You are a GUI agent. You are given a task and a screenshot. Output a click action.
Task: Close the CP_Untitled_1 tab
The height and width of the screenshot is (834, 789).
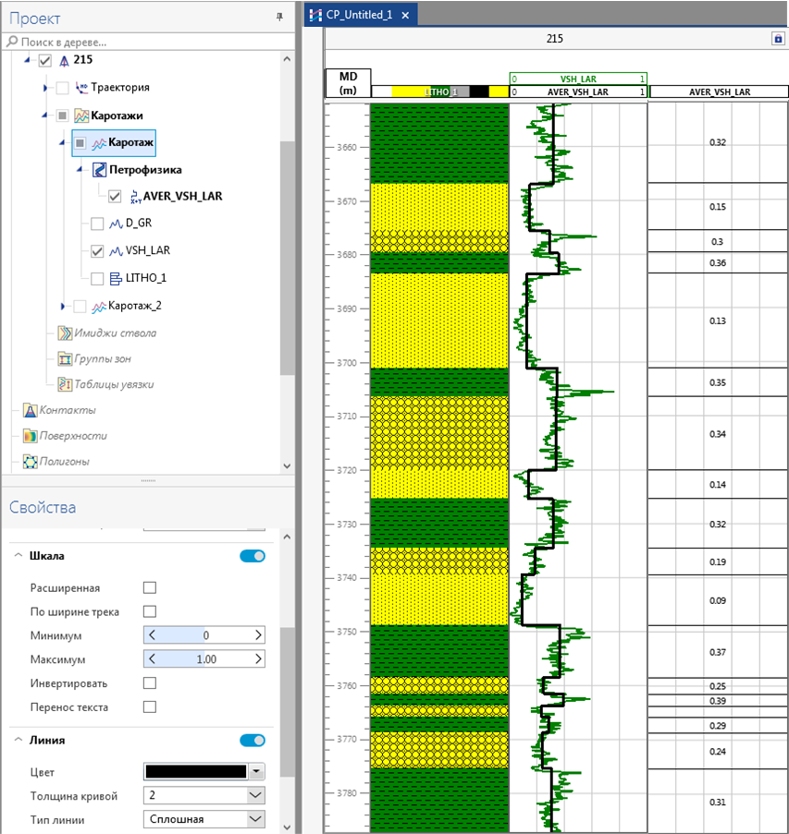[x=405, y=15]
